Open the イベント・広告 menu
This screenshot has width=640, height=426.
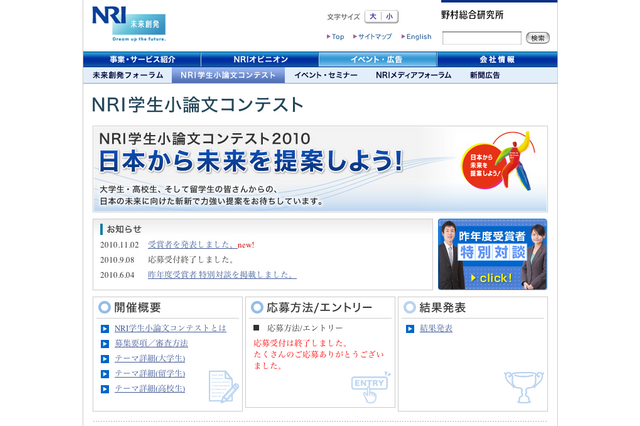pyautogui.click(x=378, y=60)
